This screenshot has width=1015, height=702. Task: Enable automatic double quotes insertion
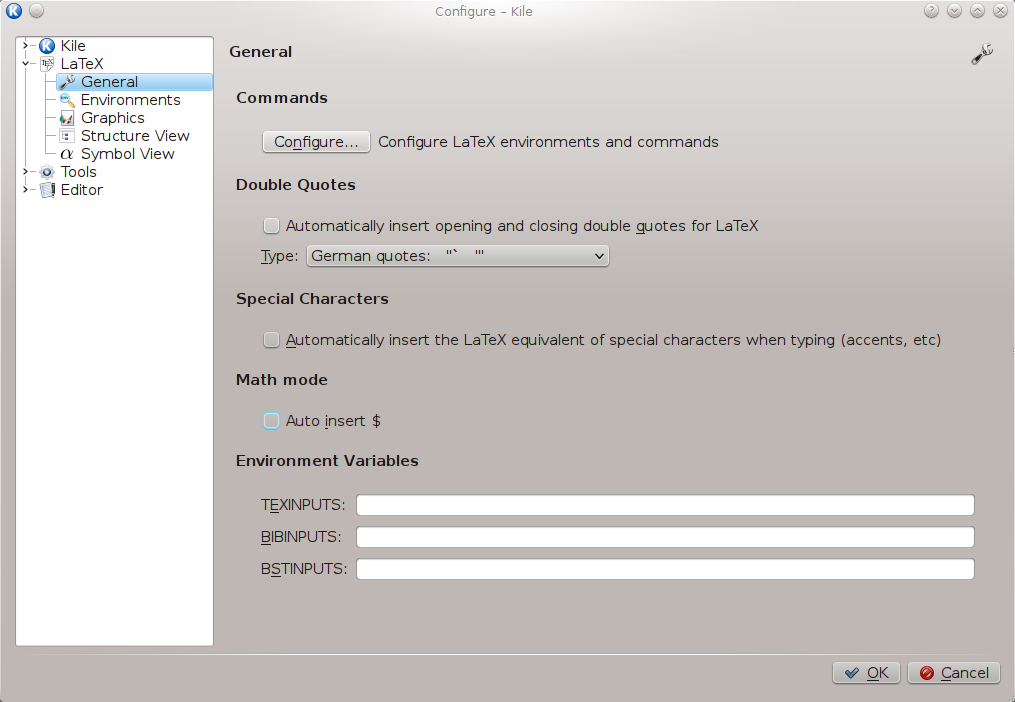pos(271,226)
